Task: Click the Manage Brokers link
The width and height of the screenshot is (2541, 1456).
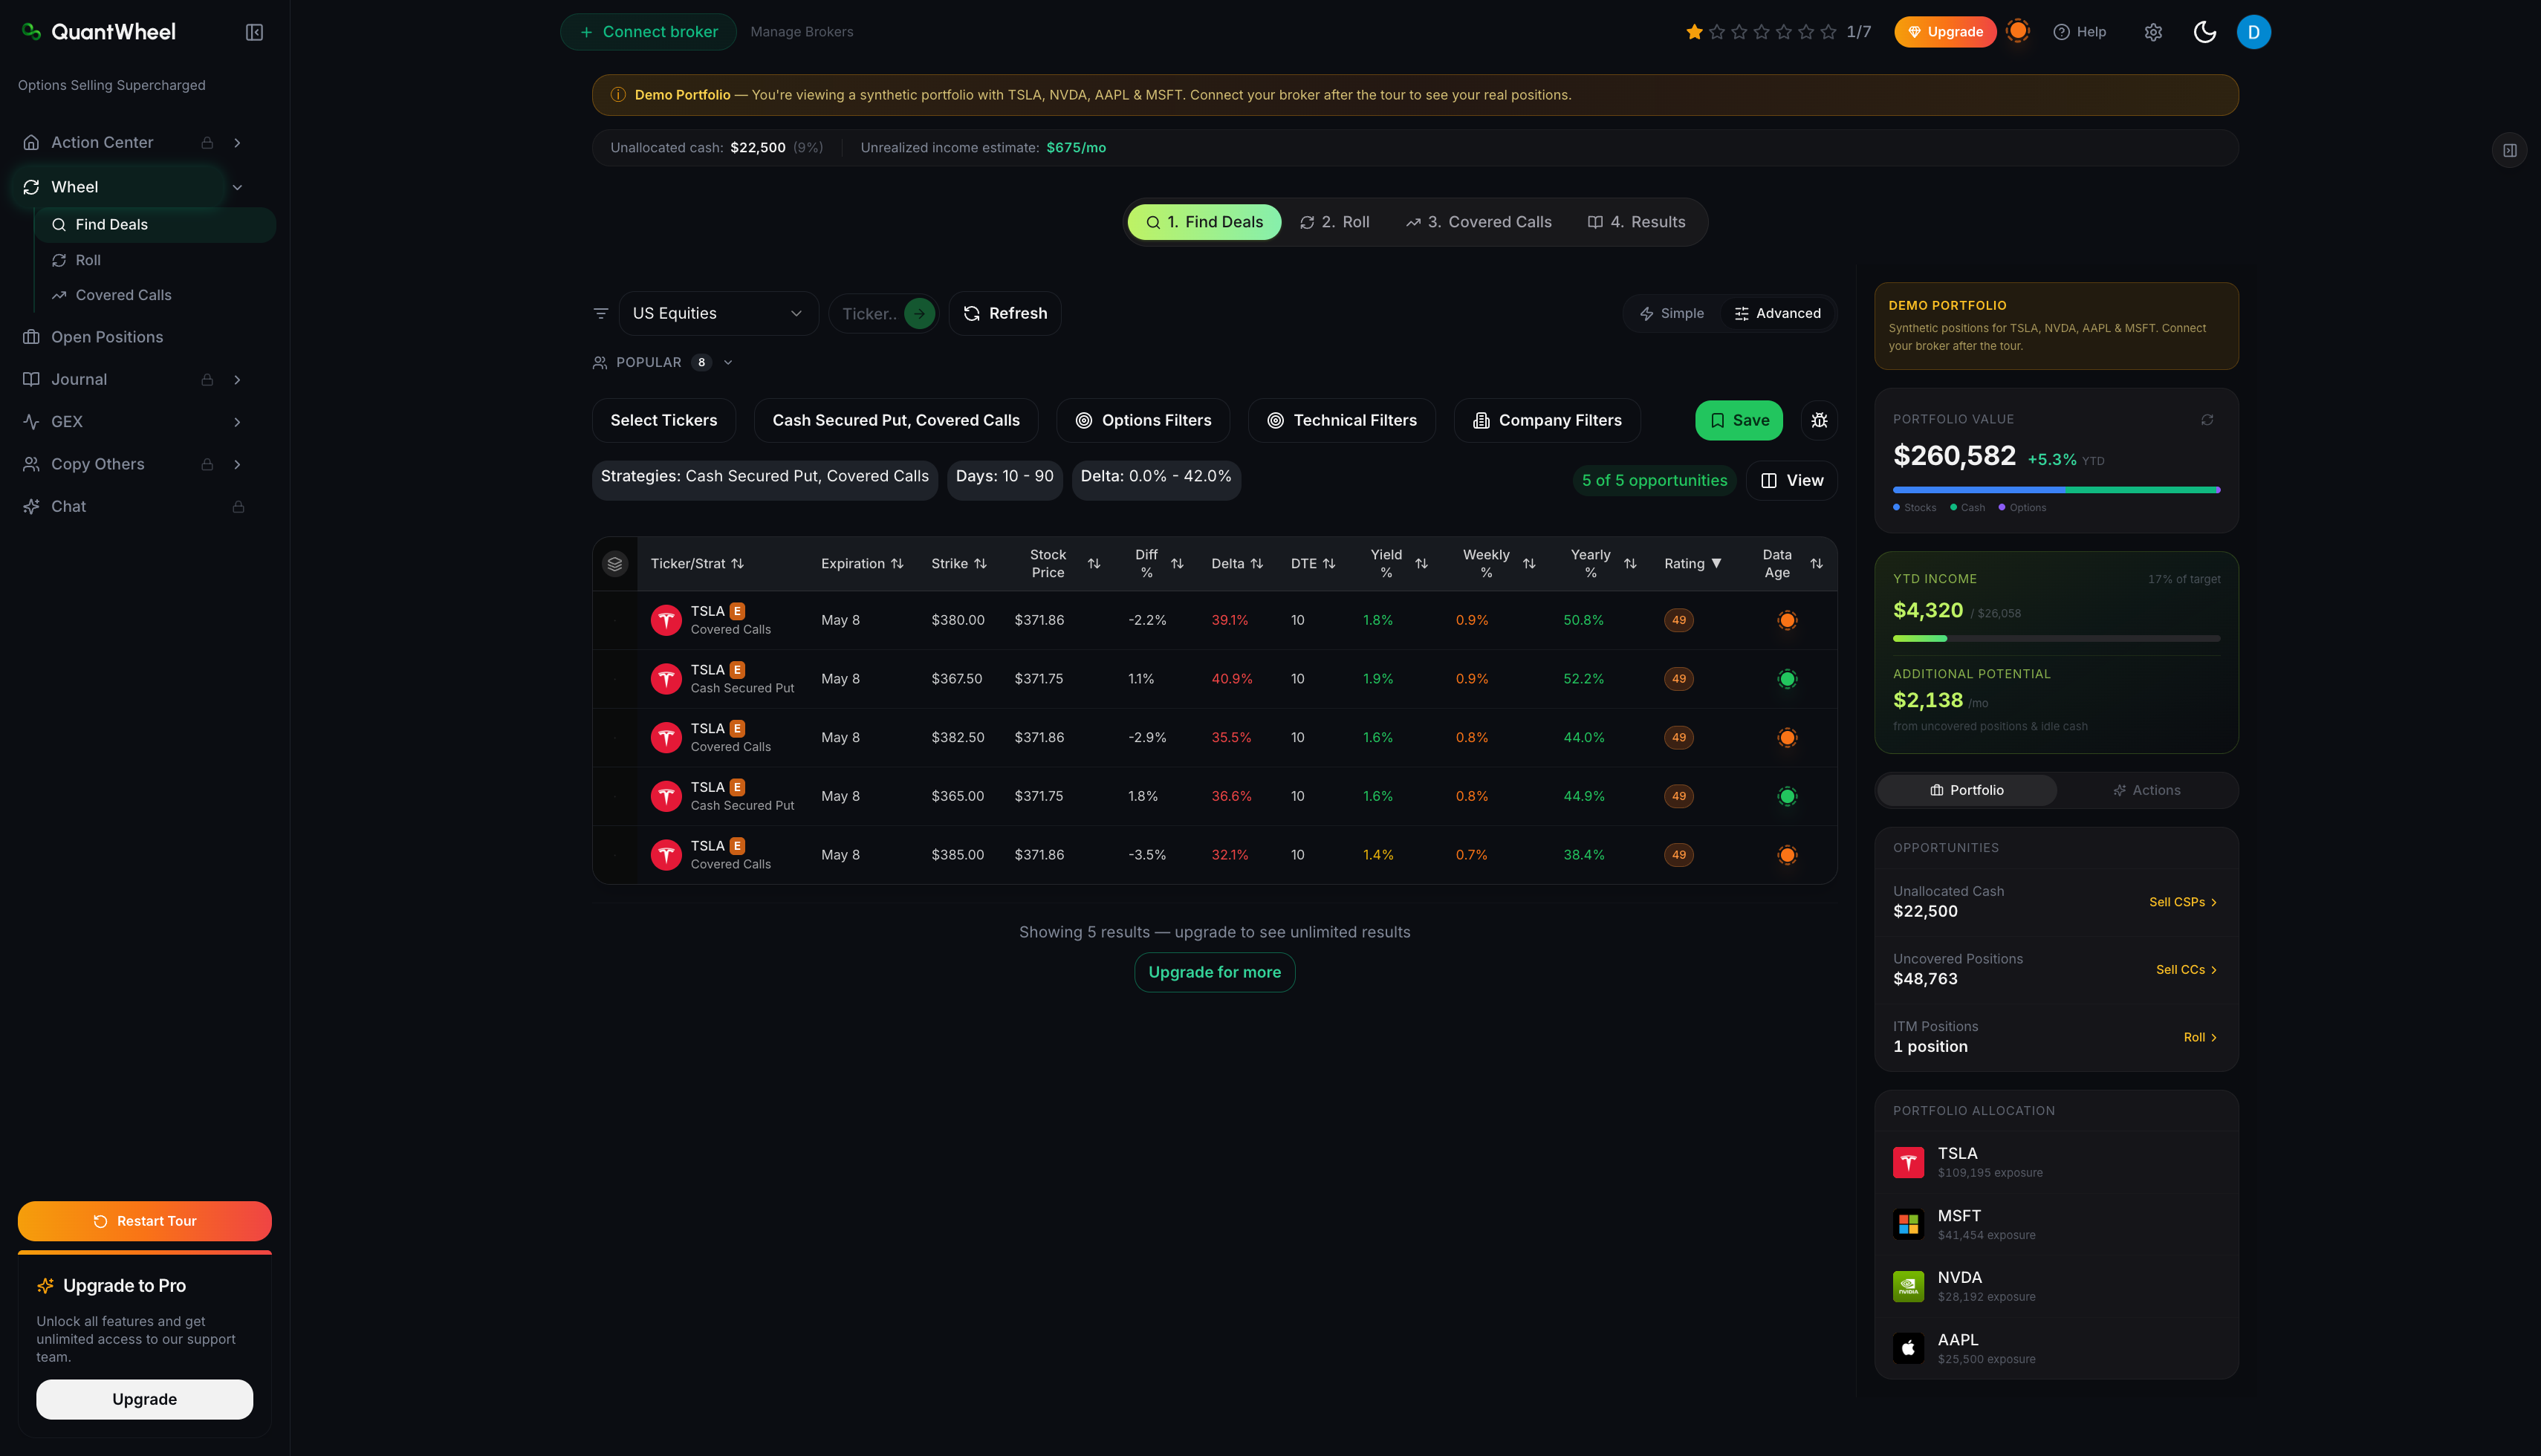Action: coord(802,32)
